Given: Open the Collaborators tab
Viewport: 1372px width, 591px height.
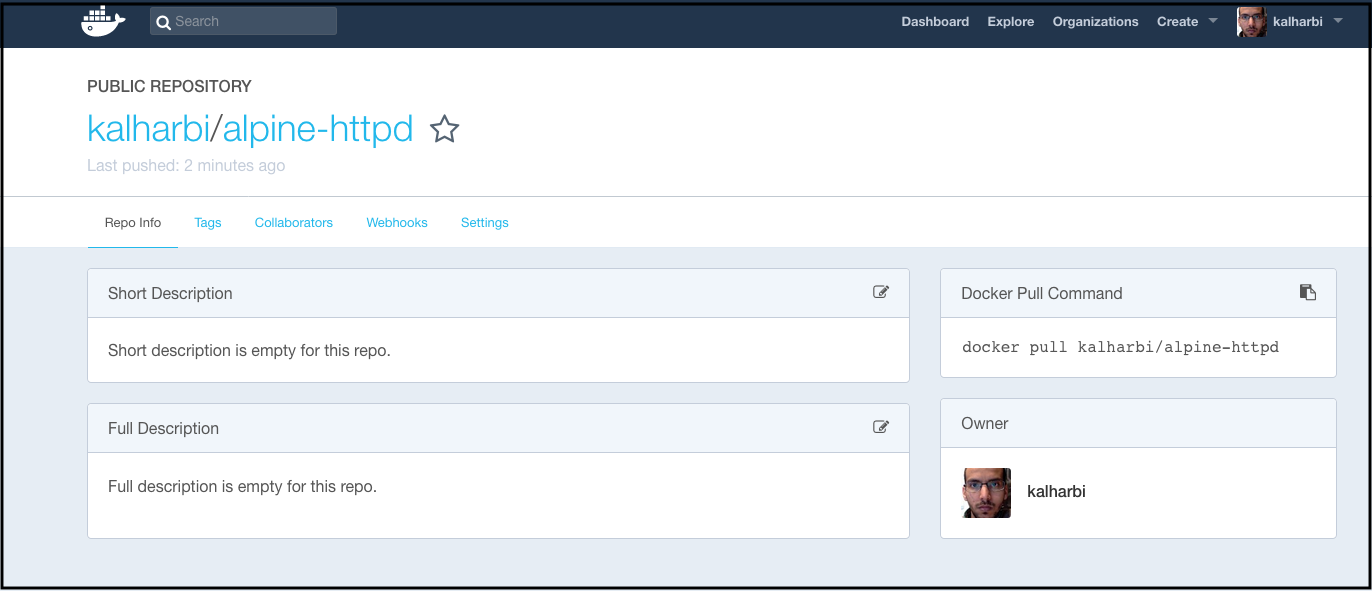Looking at the screenshot, I should tap(294, 223).
